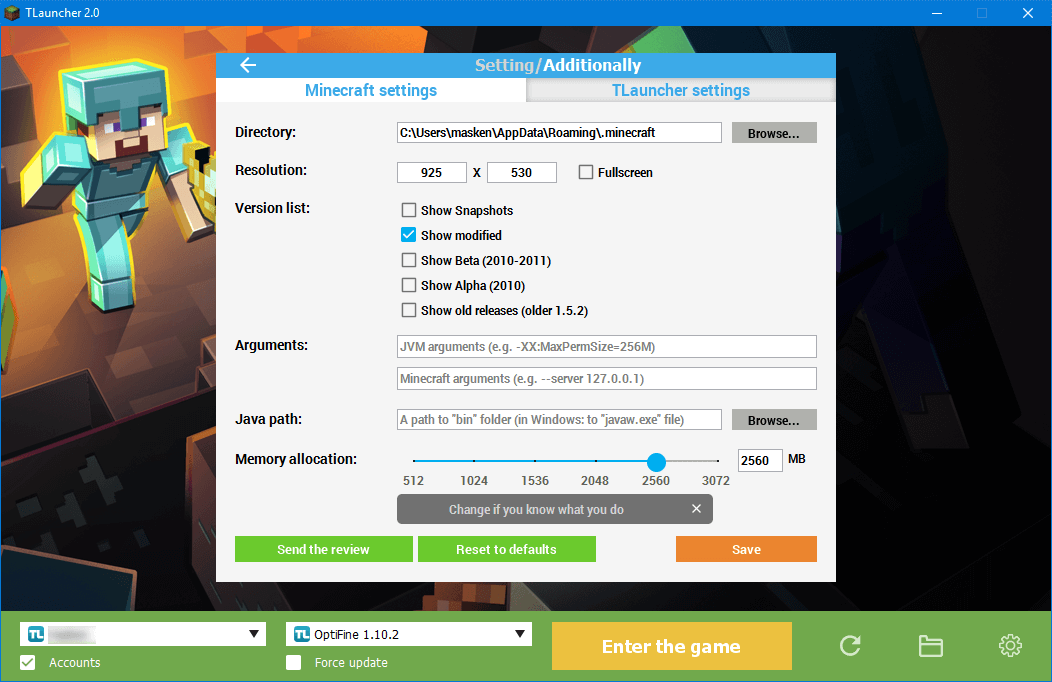
Task: Switch to the TLauncher settings tab
Action: (x=680, y=90)
